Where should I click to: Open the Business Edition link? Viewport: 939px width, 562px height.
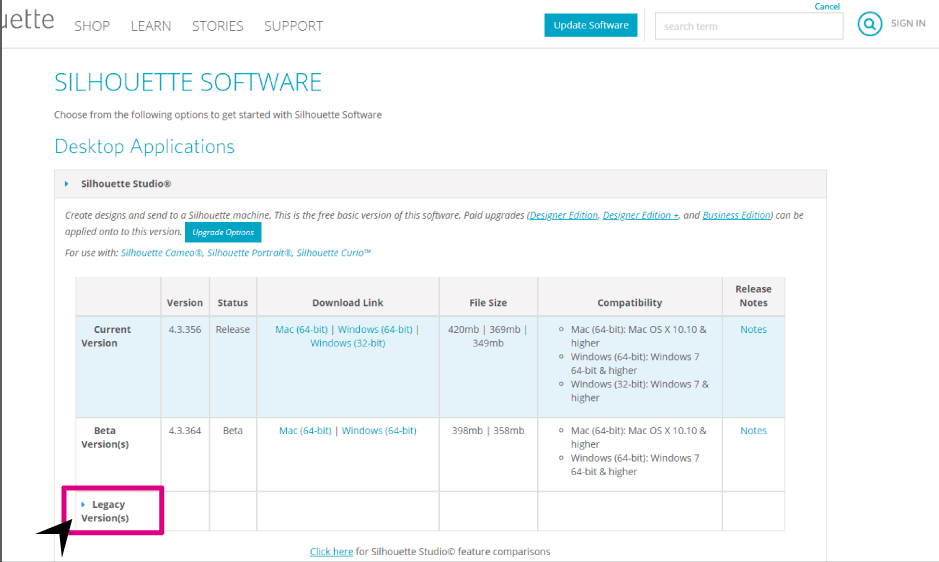737,215
